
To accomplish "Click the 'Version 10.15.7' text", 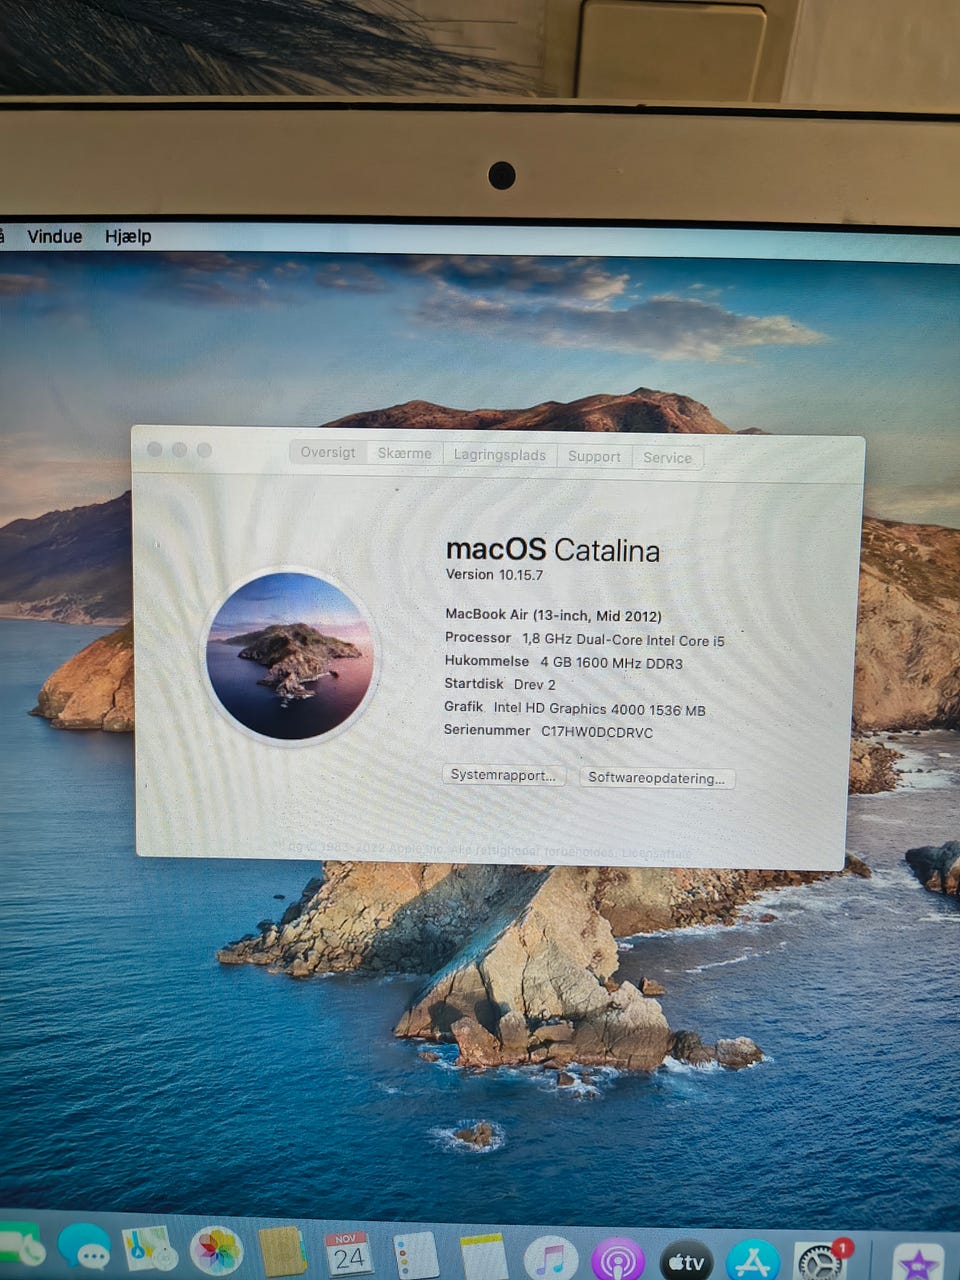I will coord(494,575).
